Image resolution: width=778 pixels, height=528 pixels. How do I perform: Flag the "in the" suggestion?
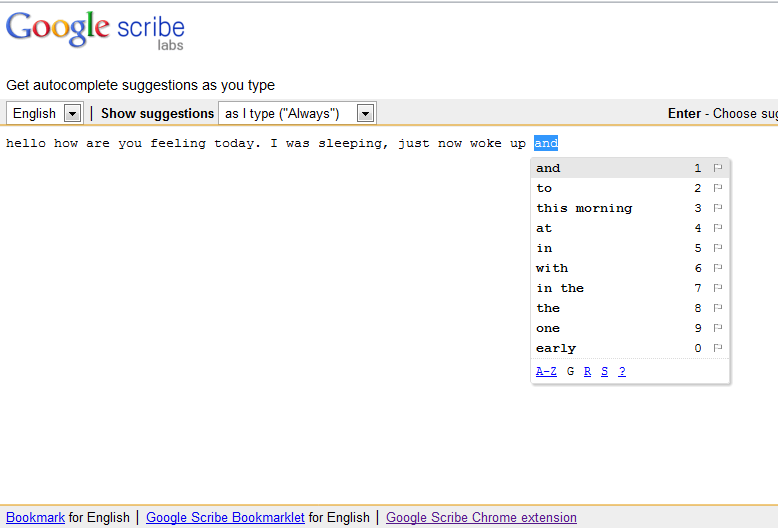pyautogui.click(x=717, y=288)
